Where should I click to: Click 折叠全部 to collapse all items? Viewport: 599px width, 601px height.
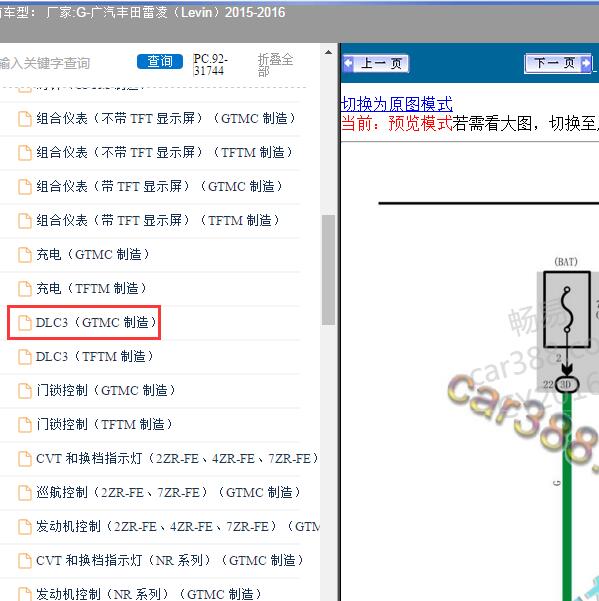point(275,65)
